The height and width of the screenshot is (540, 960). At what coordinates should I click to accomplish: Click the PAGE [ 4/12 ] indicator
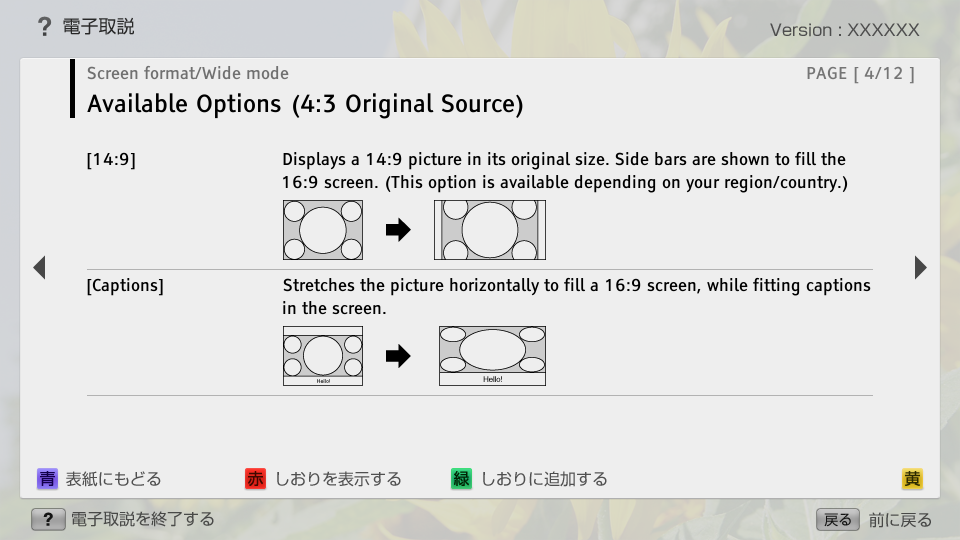(x=860, y=73)
